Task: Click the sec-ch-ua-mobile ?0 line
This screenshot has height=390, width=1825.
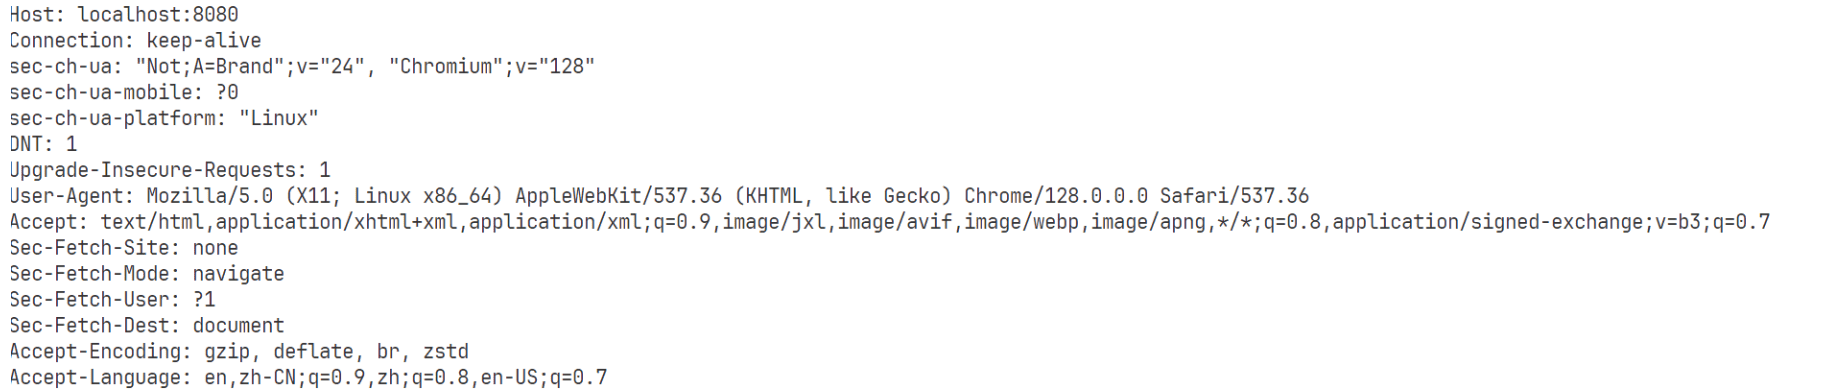Action: coord(124,93)
